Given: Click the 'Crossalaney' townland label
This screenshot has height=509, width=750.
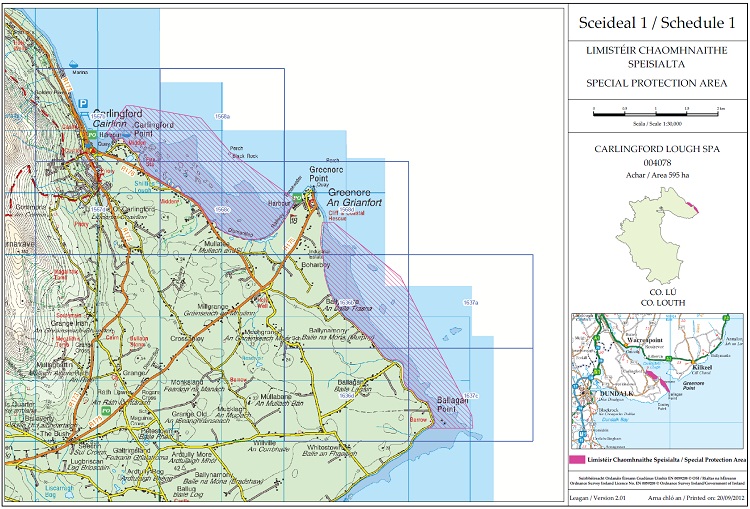Looking at the screenshot, I should 187,338.
